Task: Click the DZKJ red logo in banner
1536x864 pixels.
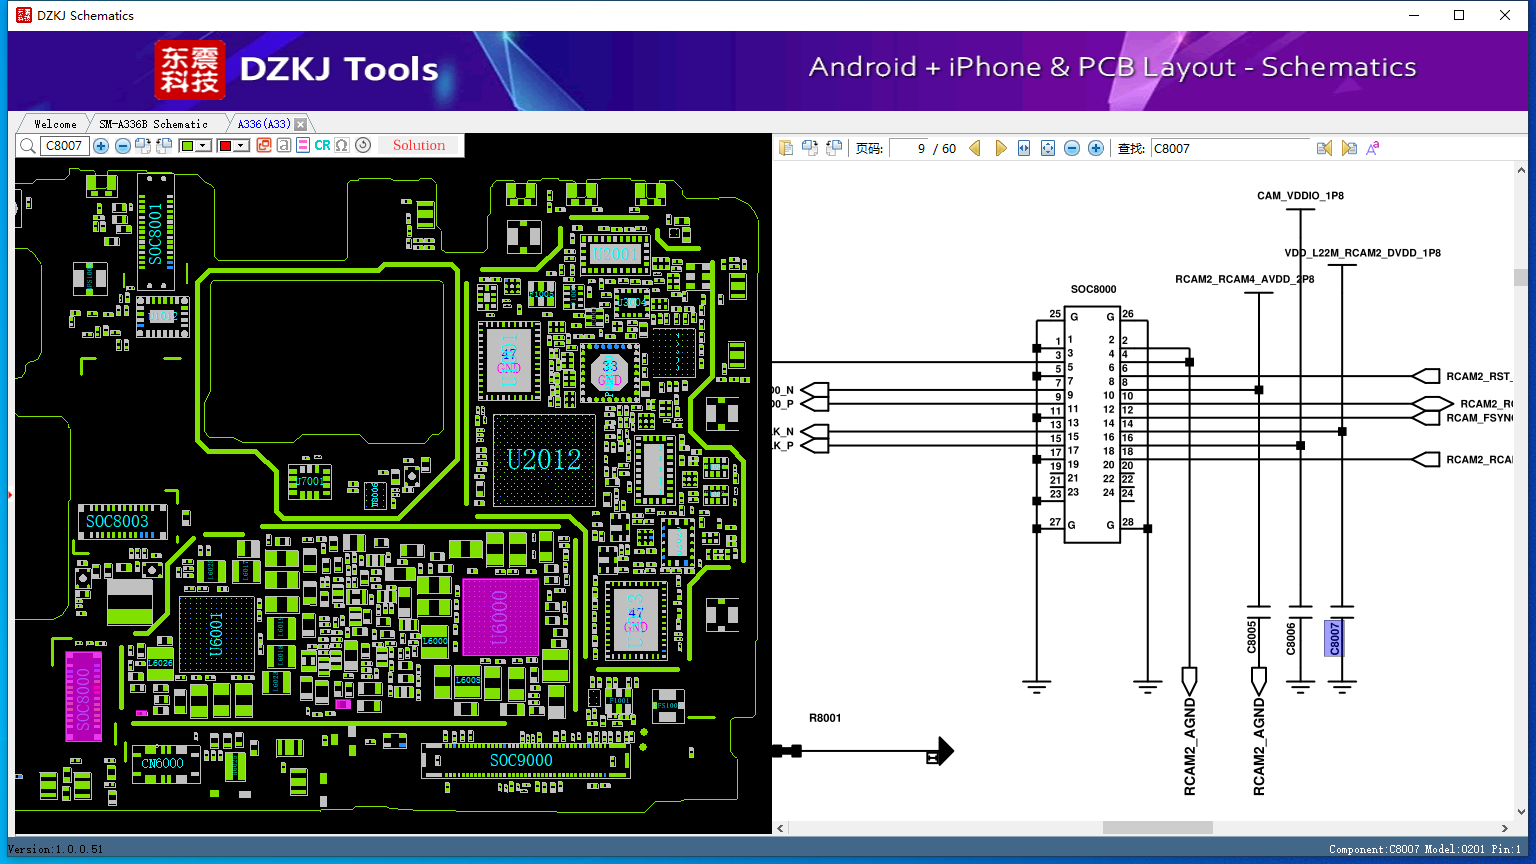Action: [x=190, y=69]
